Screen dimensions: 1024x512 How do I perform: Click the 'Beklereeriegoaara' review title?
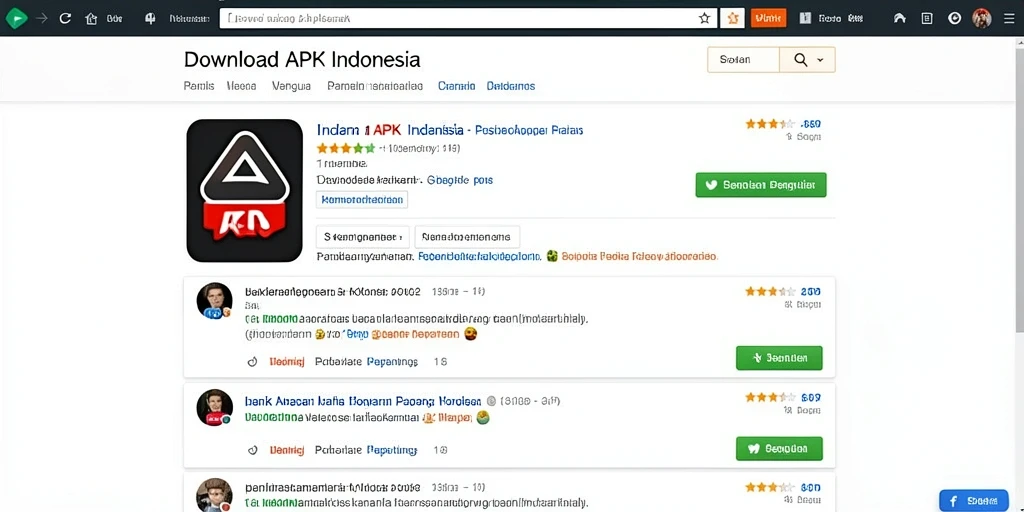(332, 291)
